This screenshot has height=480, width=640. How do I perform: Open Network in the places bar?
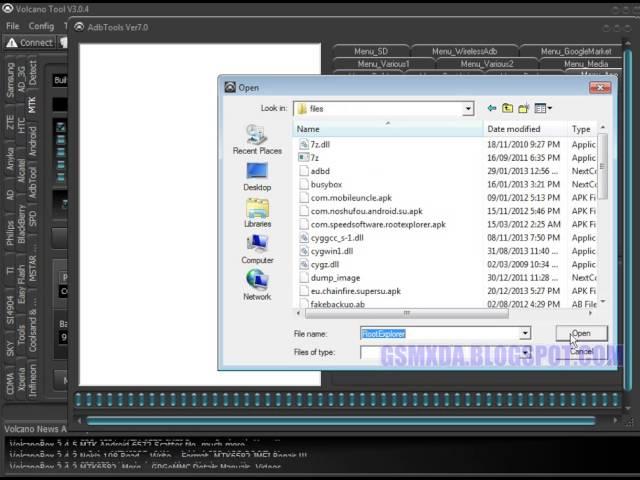(x=257, y=286)
